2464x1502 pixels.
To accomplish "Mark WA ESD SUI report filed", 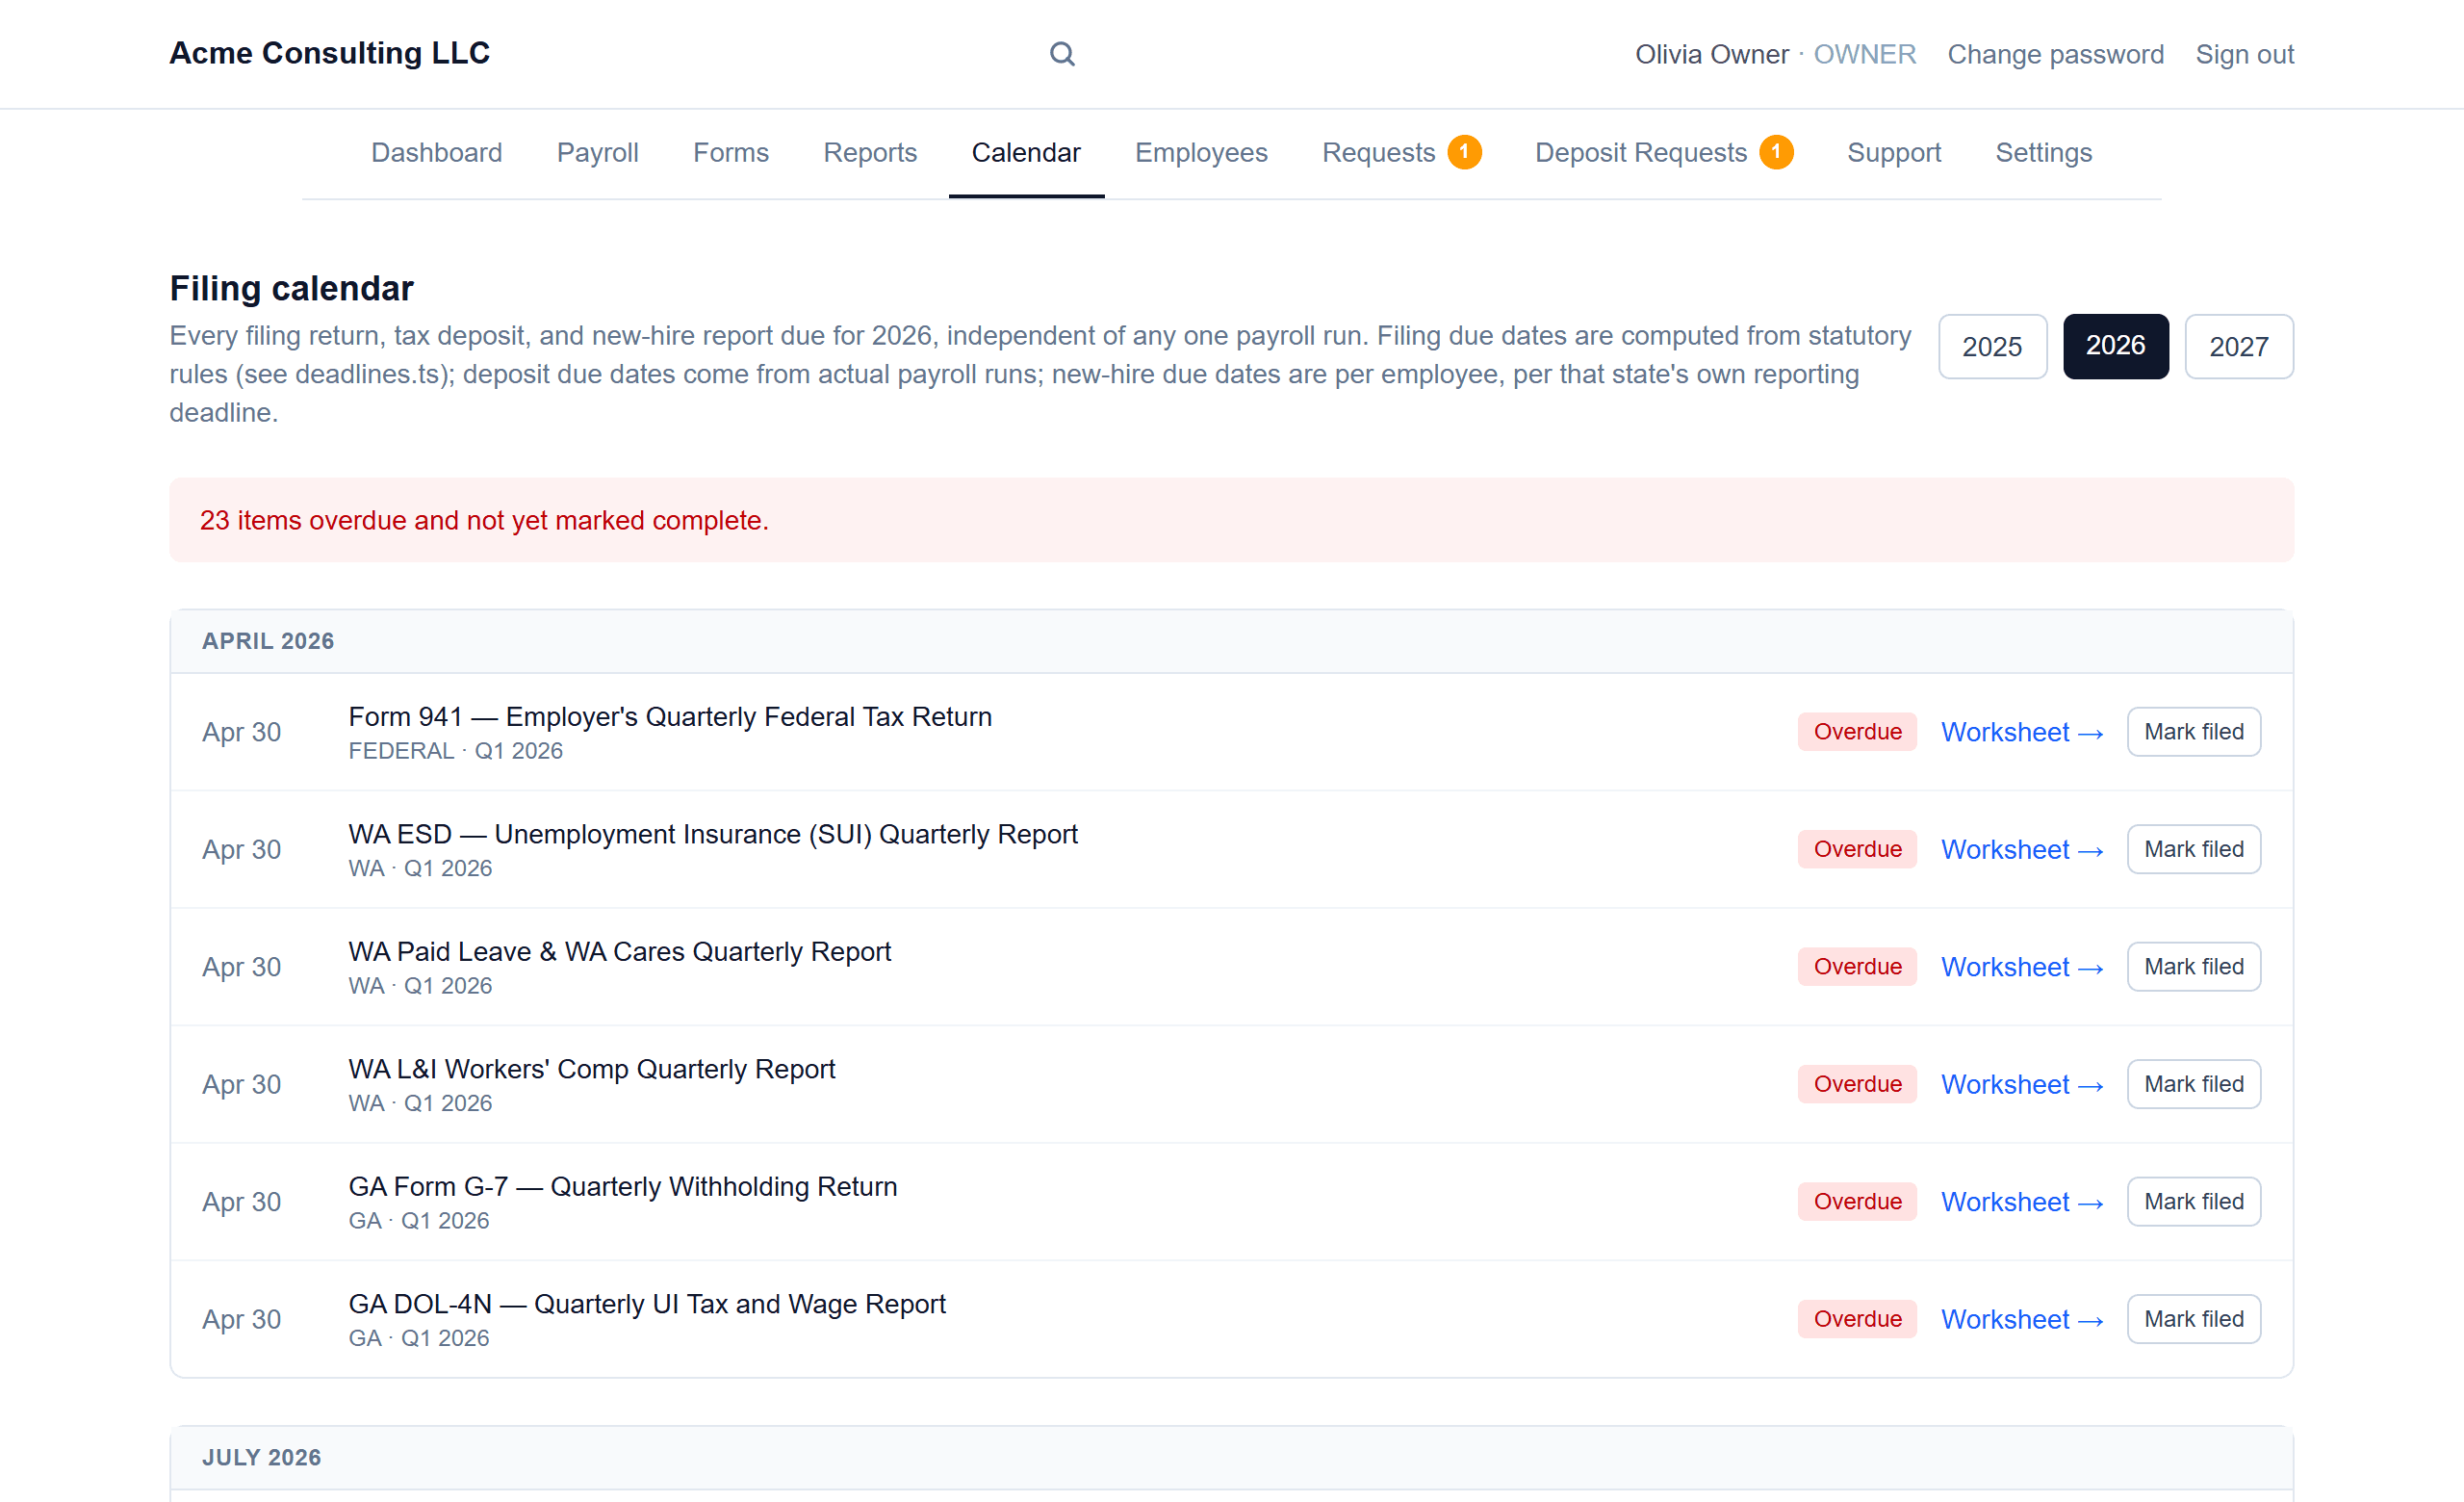I will pos(2194,849).
